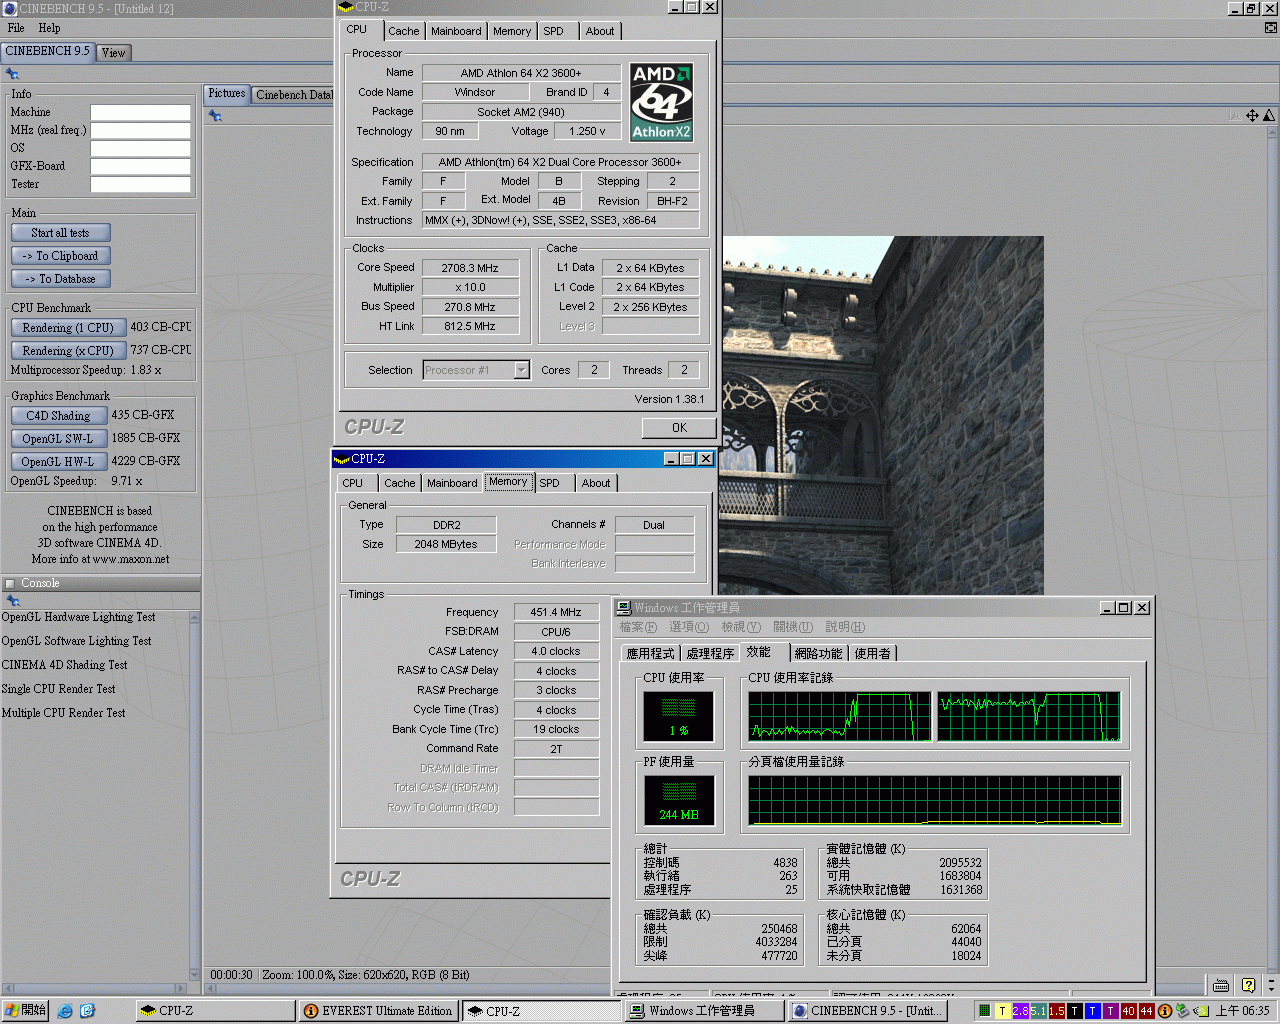Click the purple 2.8 tray icon
This screenshot has width=1280, height=1024.
click(x=1020, y=1011)
